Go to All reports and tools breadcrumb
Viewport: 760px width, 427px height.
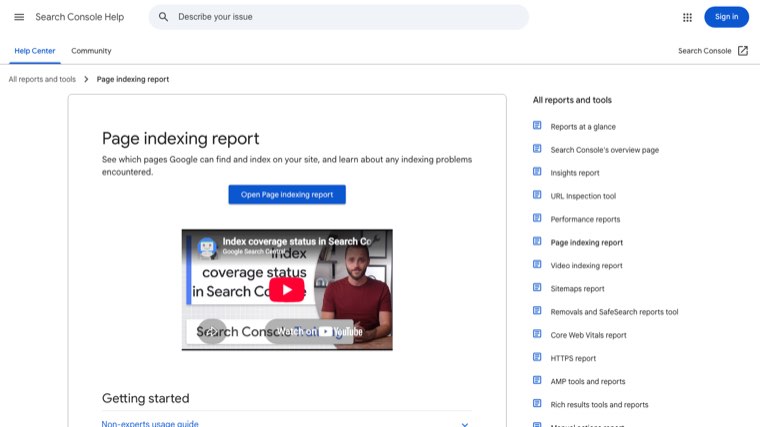pyautogui.click(x=42, y=79)
